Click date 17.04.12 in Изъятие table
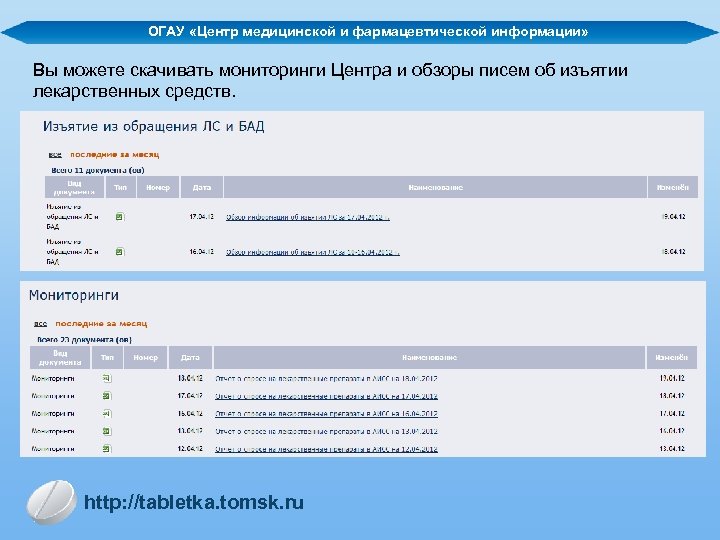This screenshot has width=720, height=540. point(202,216)
